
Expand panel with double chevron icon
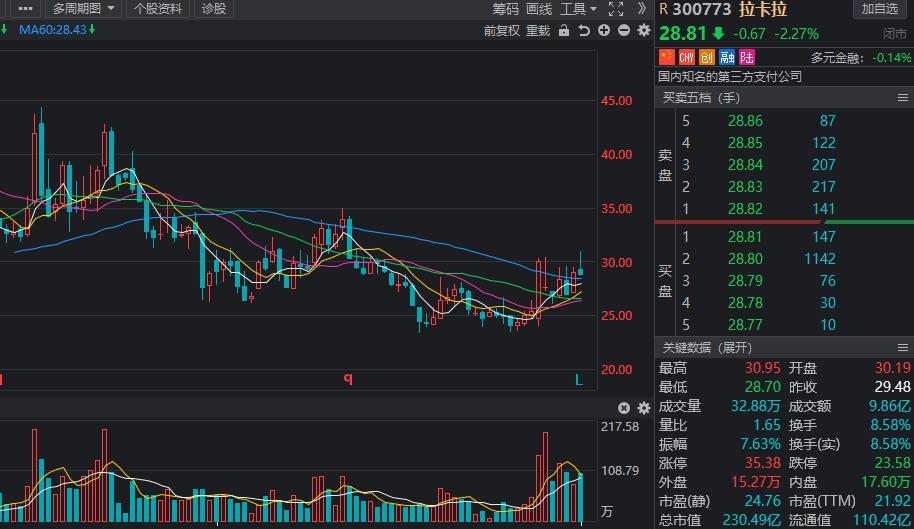642,8
